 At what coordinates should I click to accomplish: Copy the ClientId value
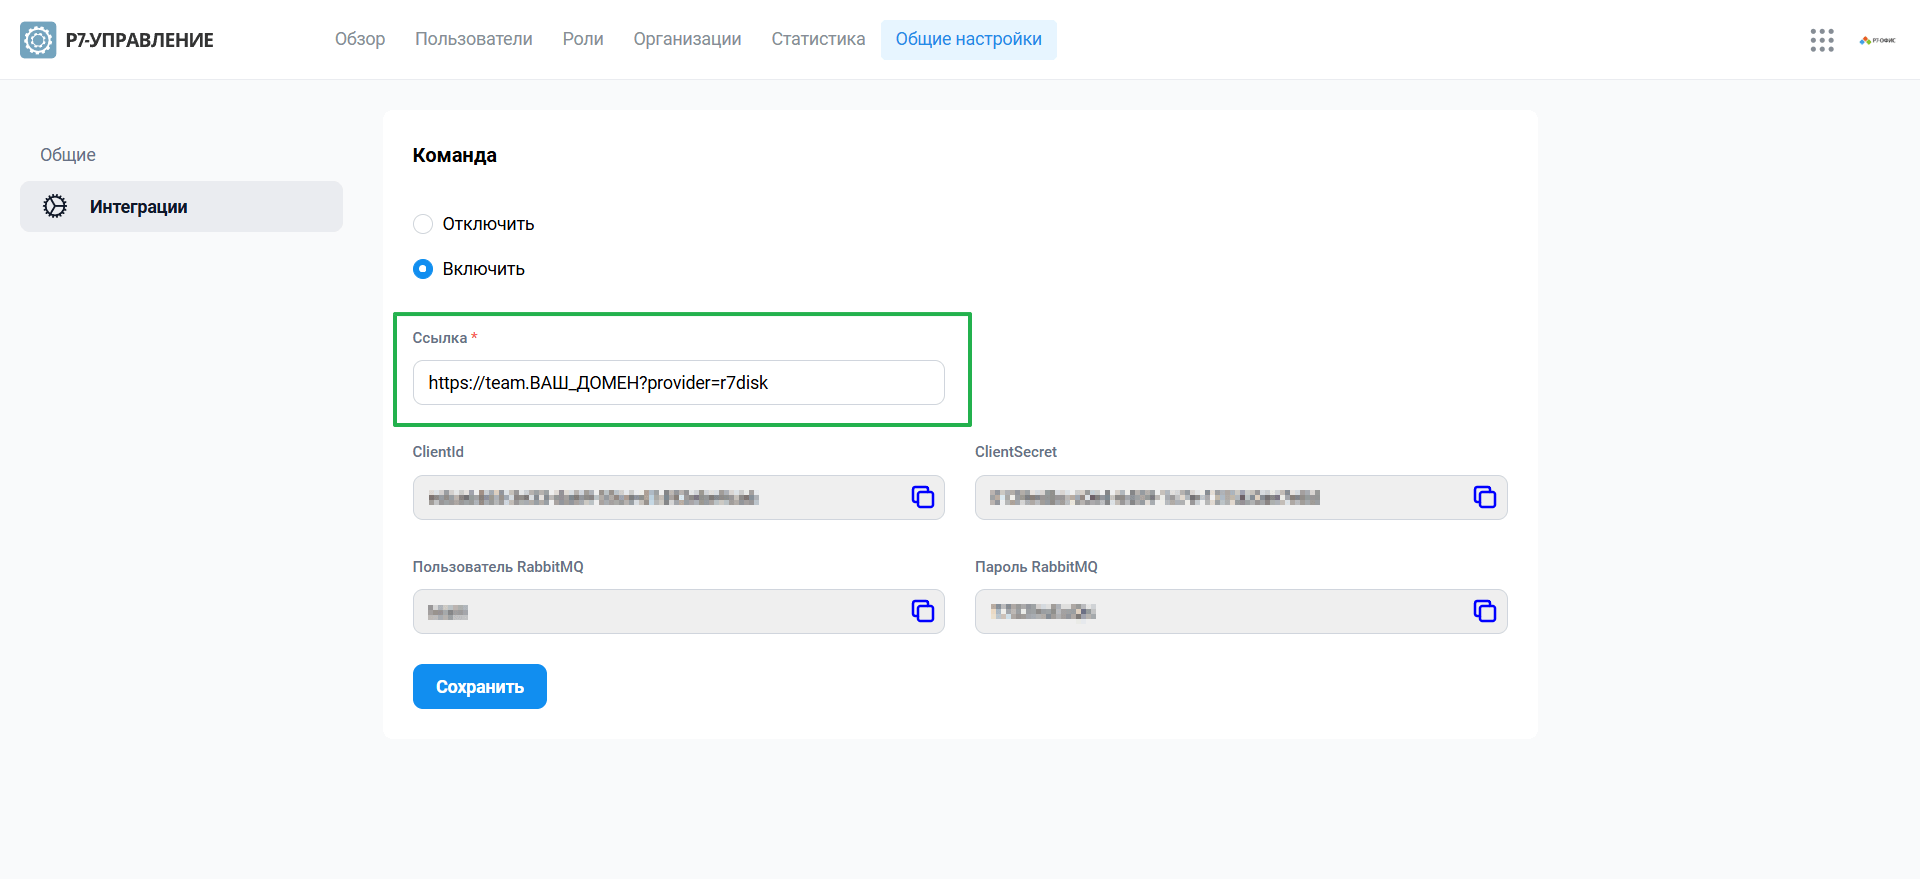pyautogui.click(x=922, y=497)
